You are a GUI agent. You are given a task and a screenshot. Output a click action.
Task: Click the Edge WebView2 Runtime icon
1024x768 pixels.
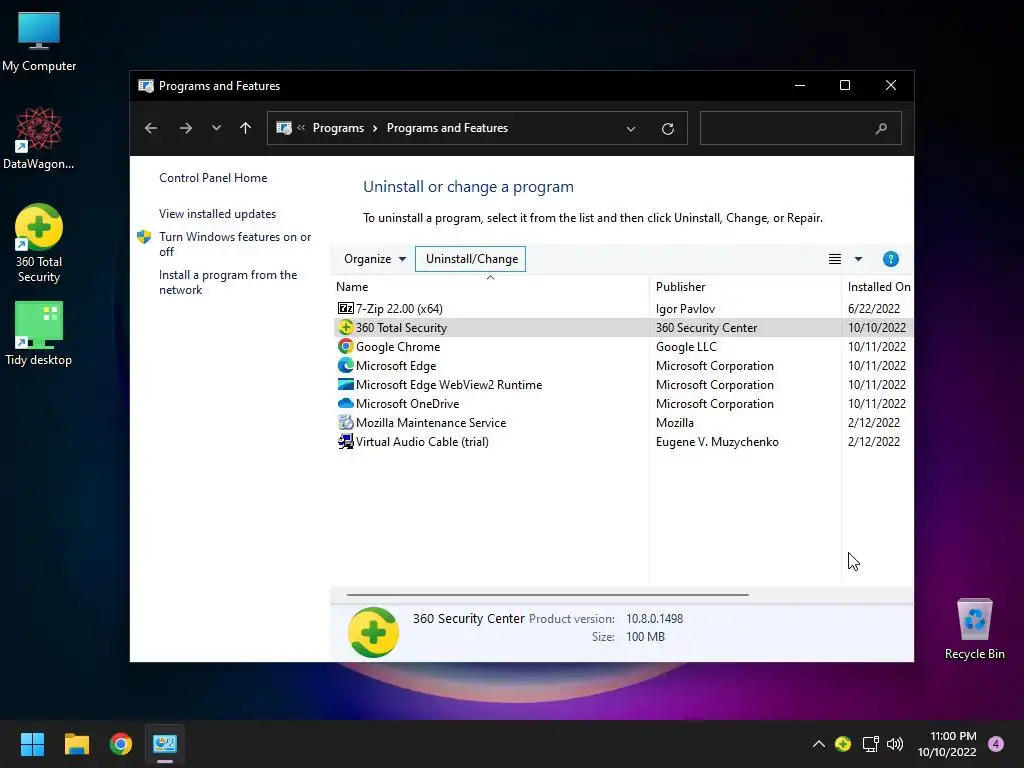coord(345,384)
